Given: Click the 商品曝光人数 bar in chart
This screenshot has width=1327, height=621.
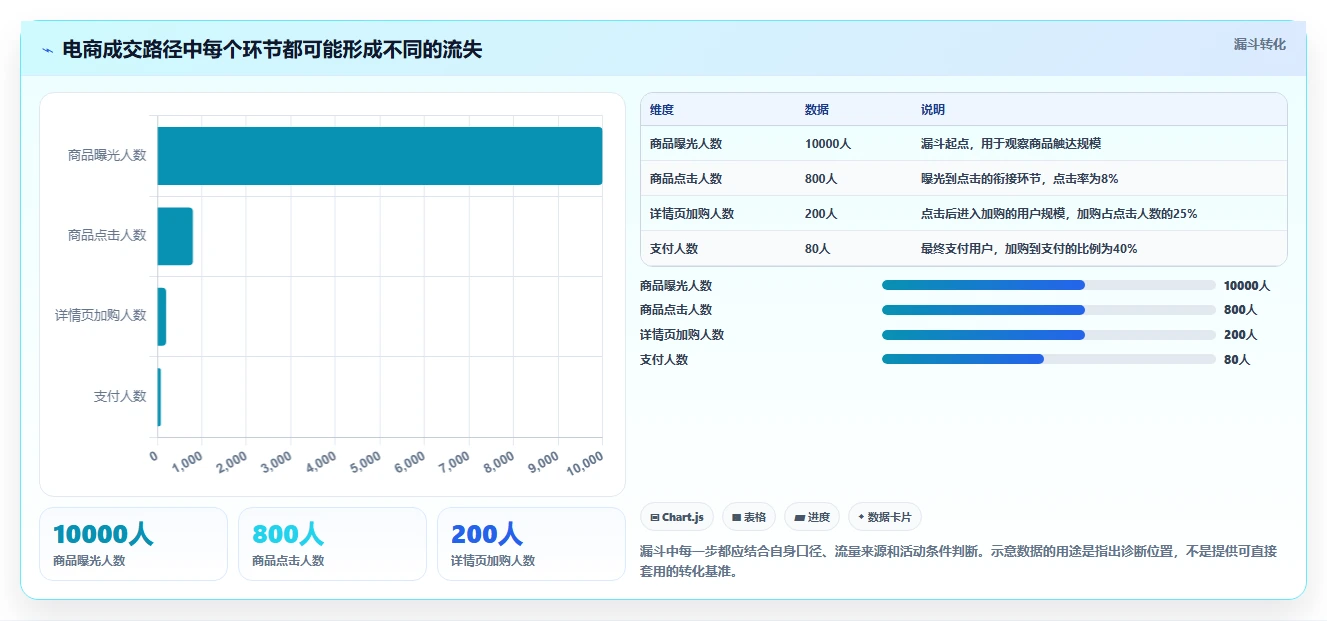Looking at the screenshot, I should tap(380, 156).
